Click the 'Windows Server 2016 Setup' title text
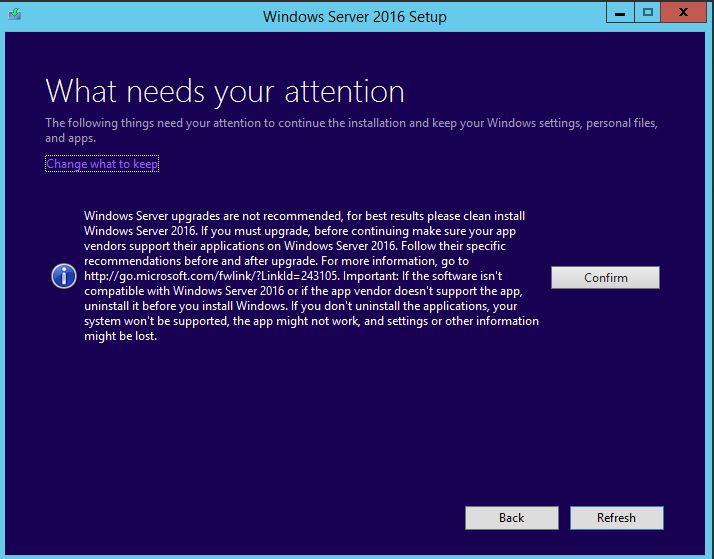 point(354,16)
